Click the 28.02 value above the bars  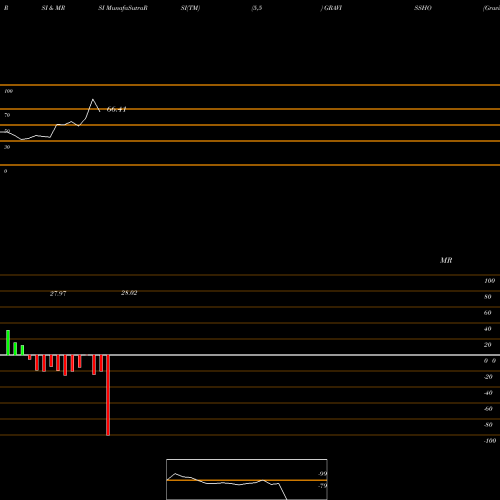click(x=129, y=293)
